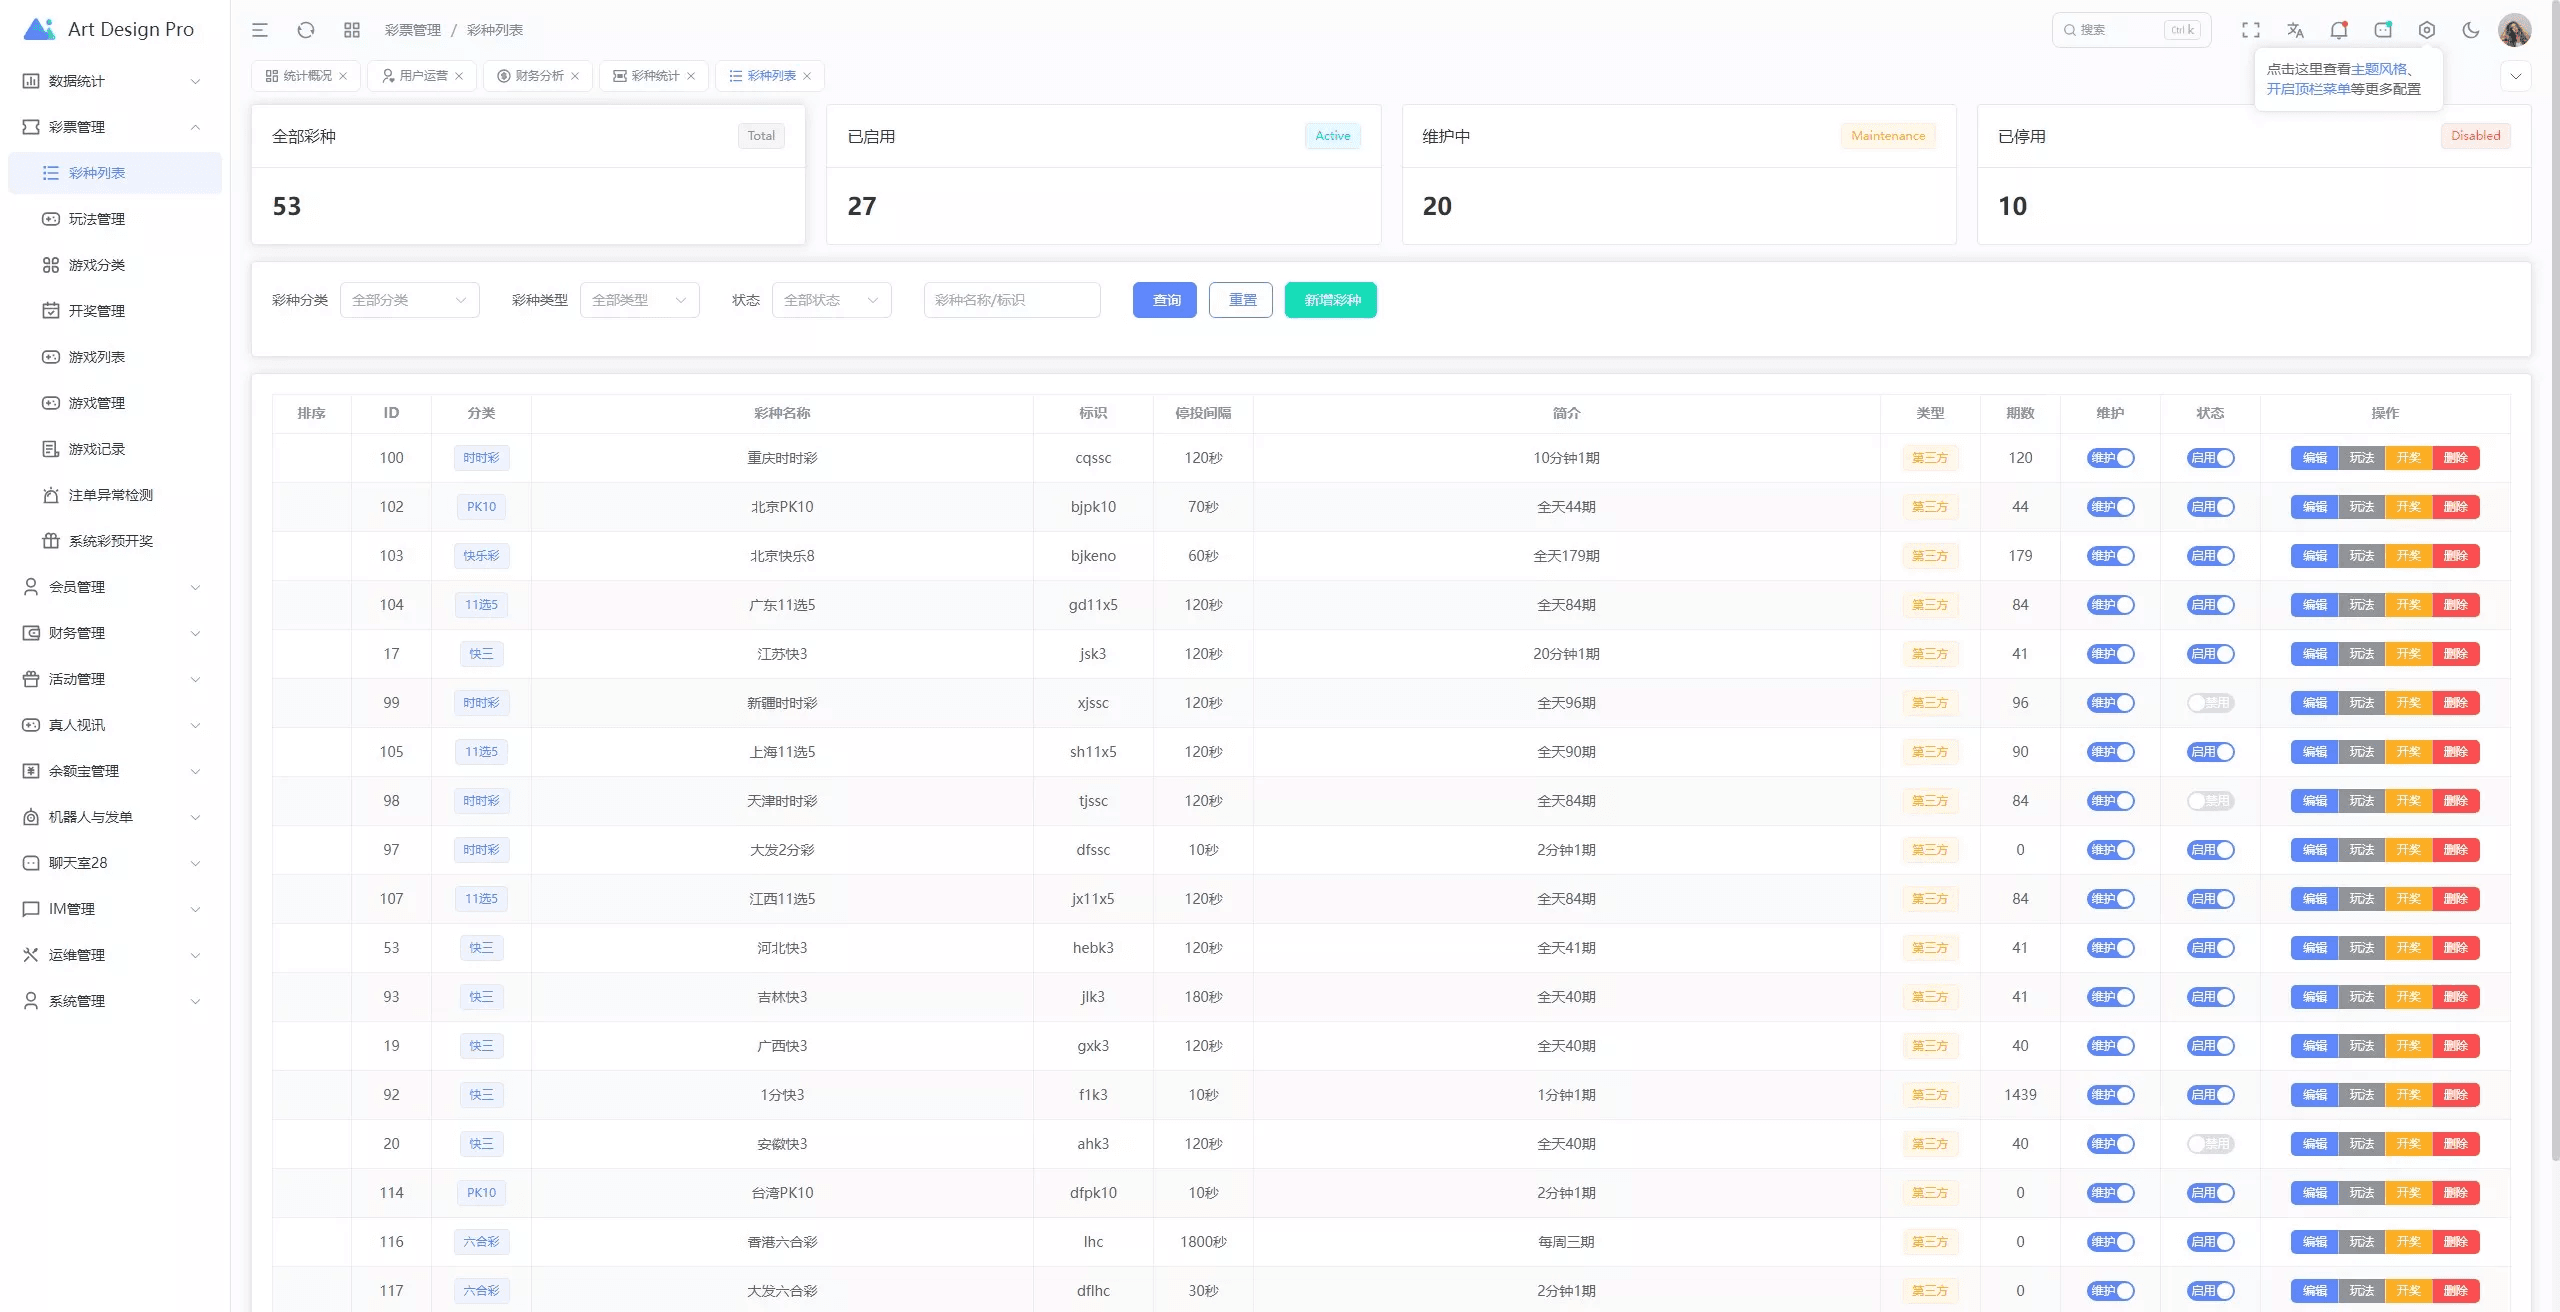Click the language translation icon
The height and width of the screenshot is (1312, 2560).
(2295, 30)
